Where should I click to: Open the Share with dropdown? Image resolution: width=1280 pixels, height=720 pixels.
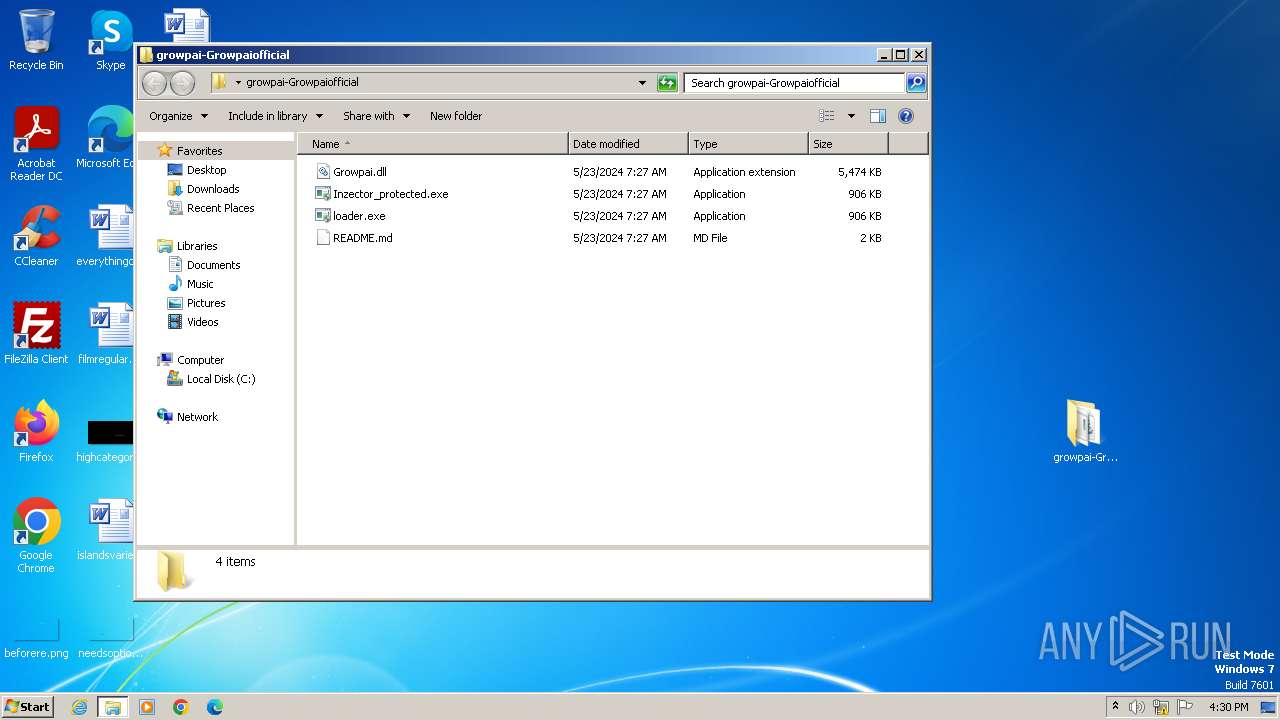point(376,116)
